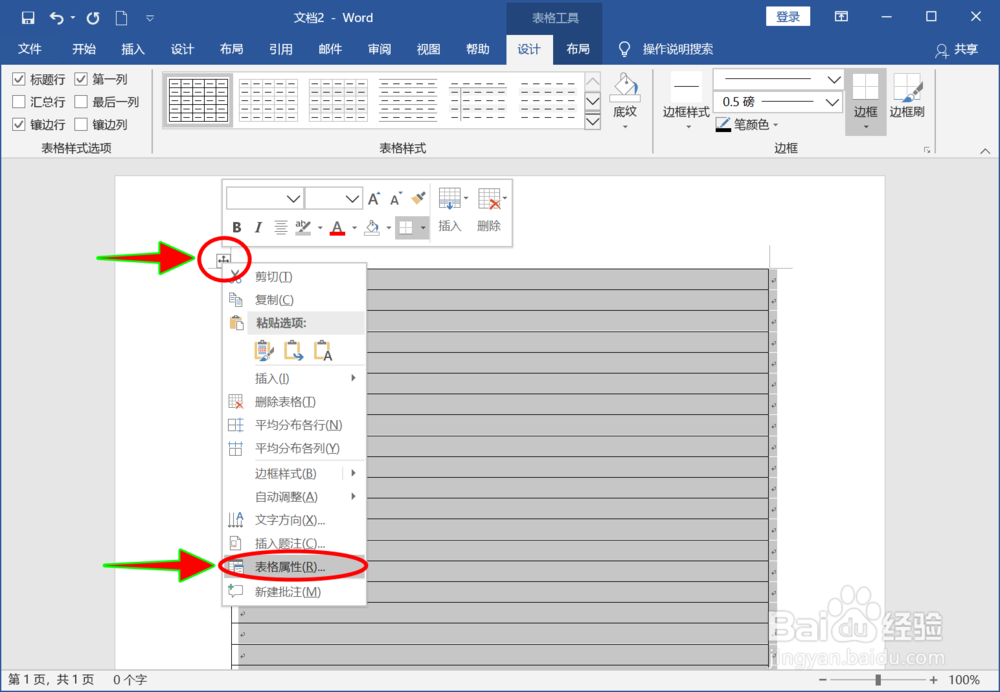Redo the action in the title bar

93,18
